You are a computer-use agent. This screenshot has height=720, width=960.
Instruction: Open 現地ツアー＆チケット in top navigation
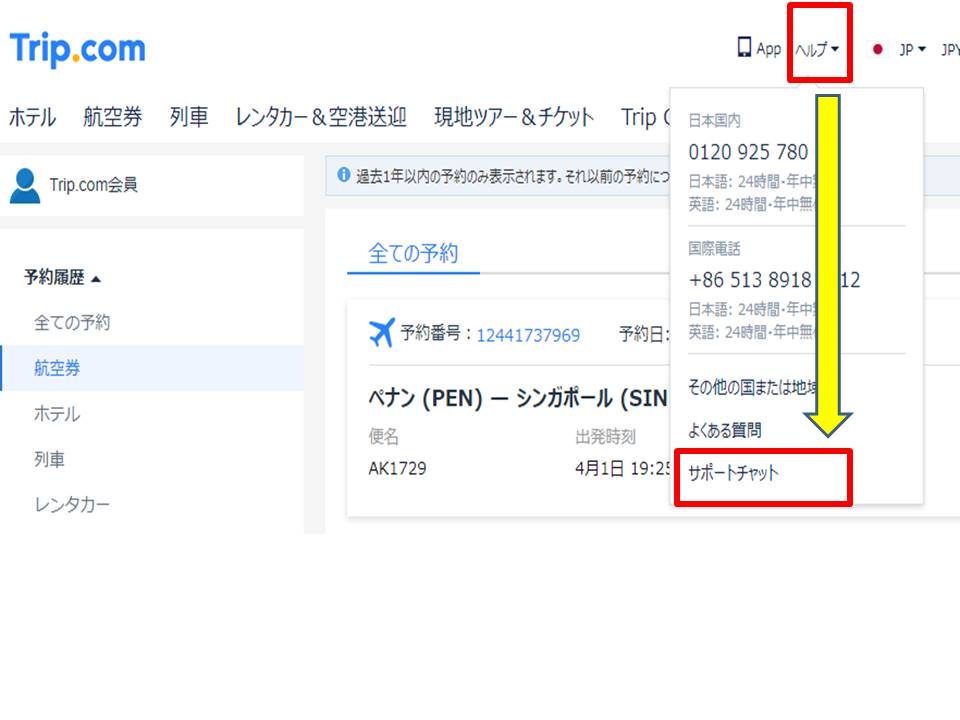coord(514,116)
